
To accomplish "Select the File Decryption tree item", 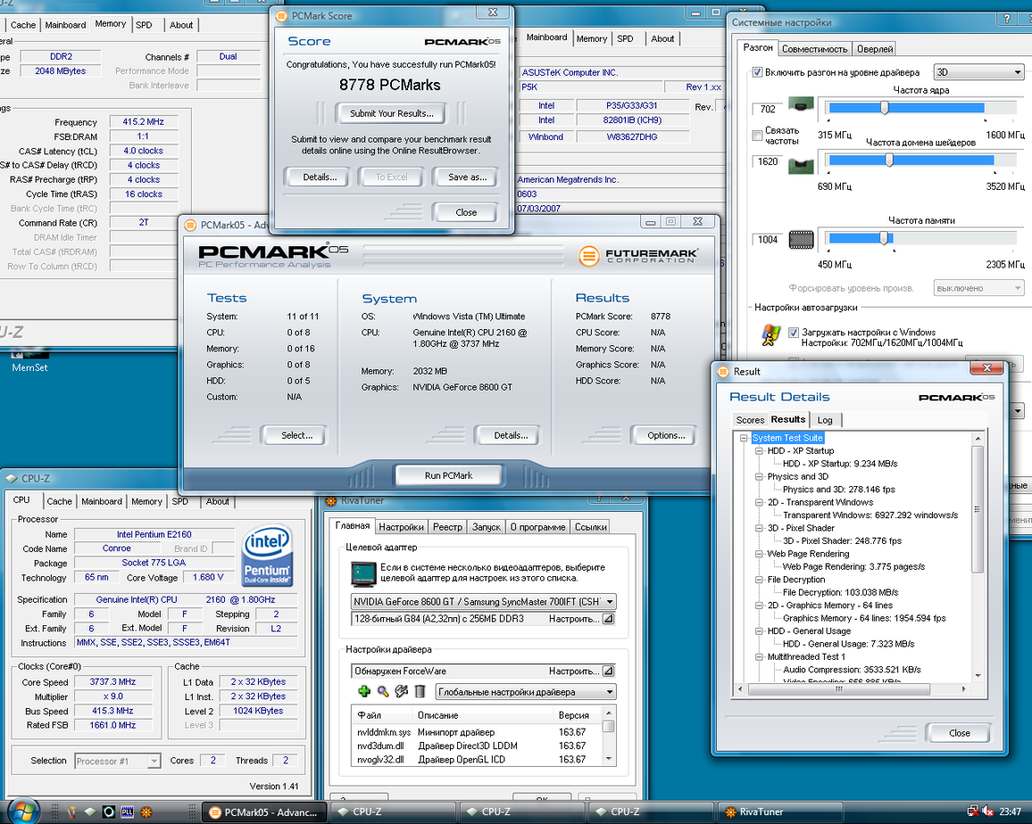I will [796, 579].
